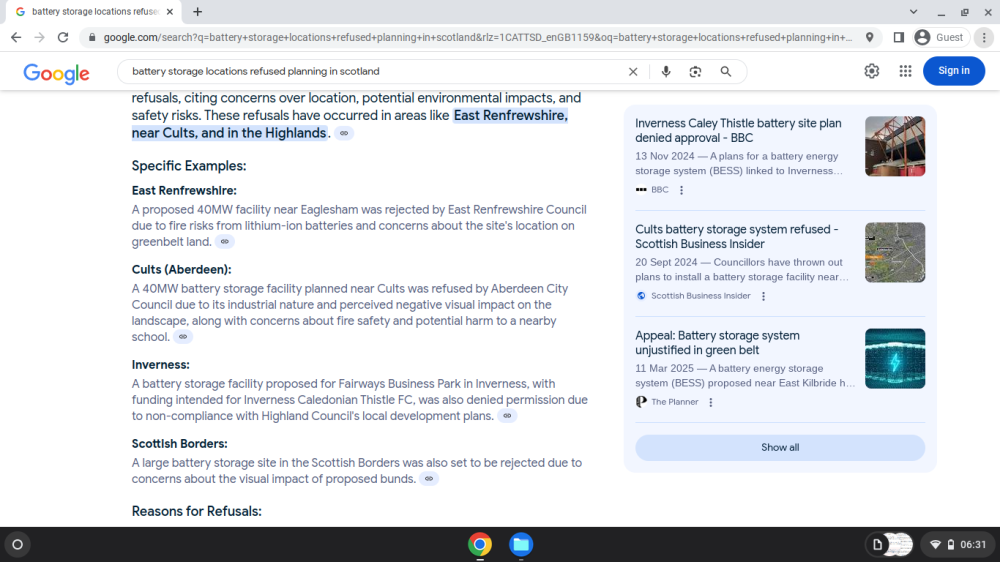Open Appeal battery storage green belt article
This screenshot has width=1000, height=562.
coord(717,343)
